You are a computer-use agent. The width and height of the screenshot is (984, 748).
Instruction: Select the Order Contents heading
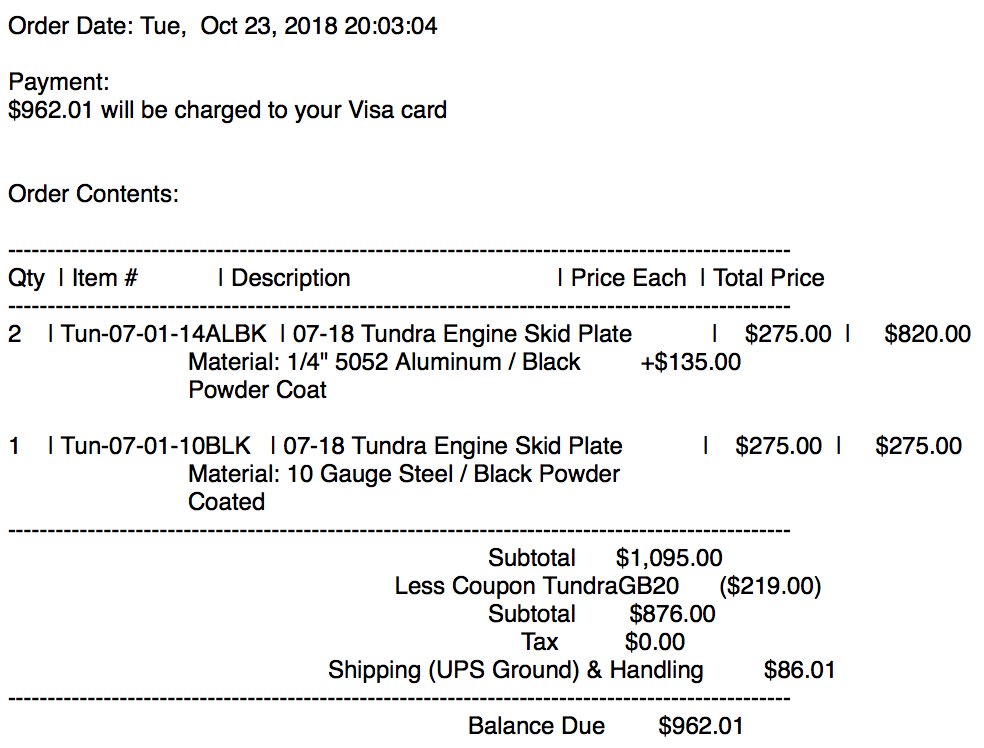(94, 195)
